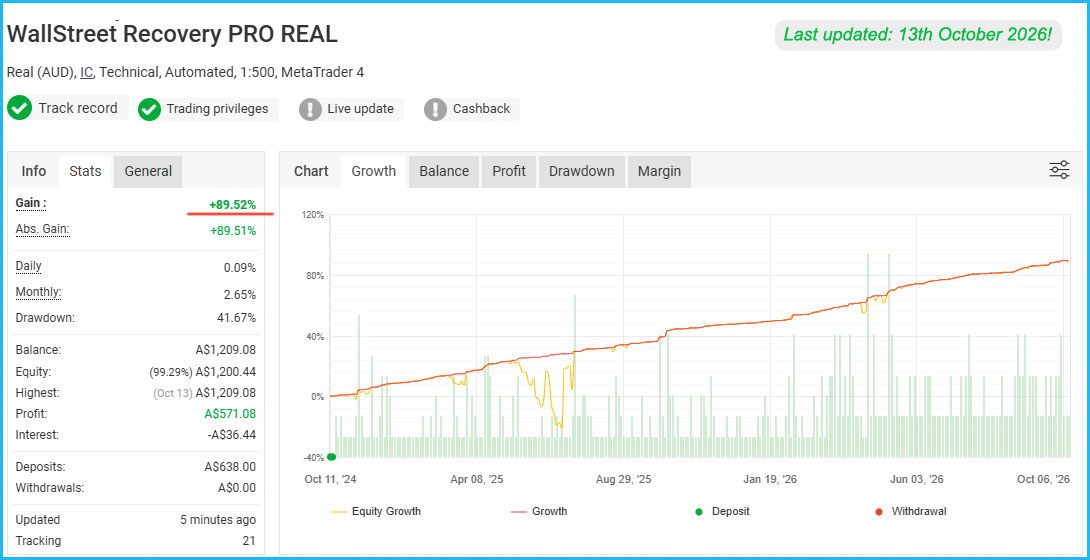Viewport: 1090px width, 560px height.
Task: Click the Oct 11, '24 axis date
Action: click(331, 479)
